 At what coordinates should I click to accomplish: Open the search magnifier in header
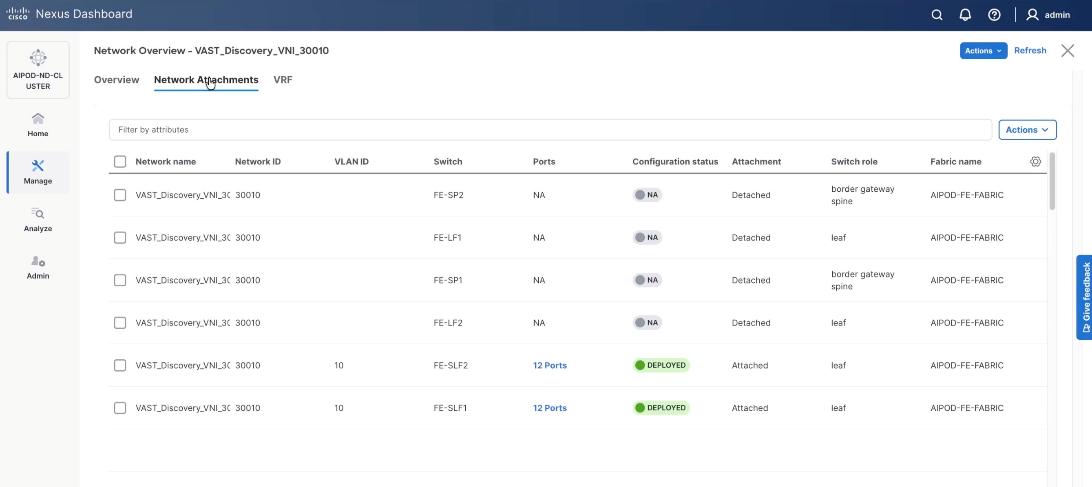coord(937,15)
